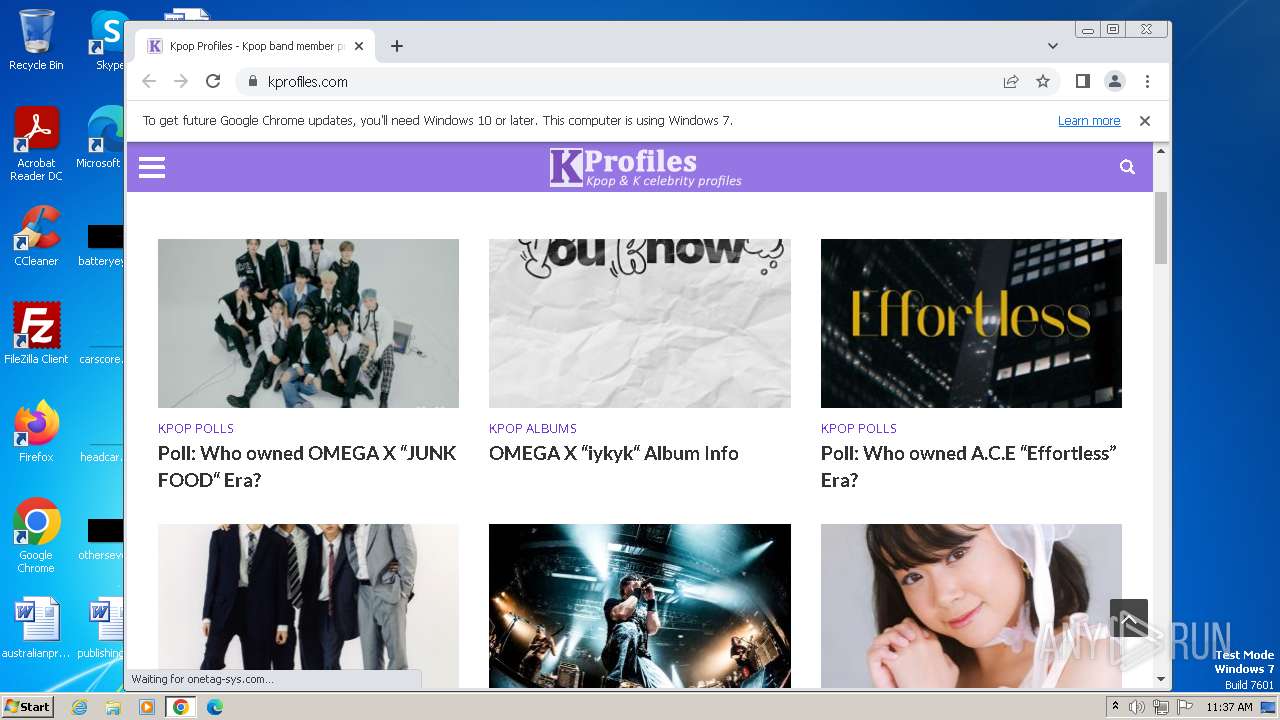Click the page vertical scrollbar thumb
Viewport: 1280px width, 720px height.
(1161, 228)
